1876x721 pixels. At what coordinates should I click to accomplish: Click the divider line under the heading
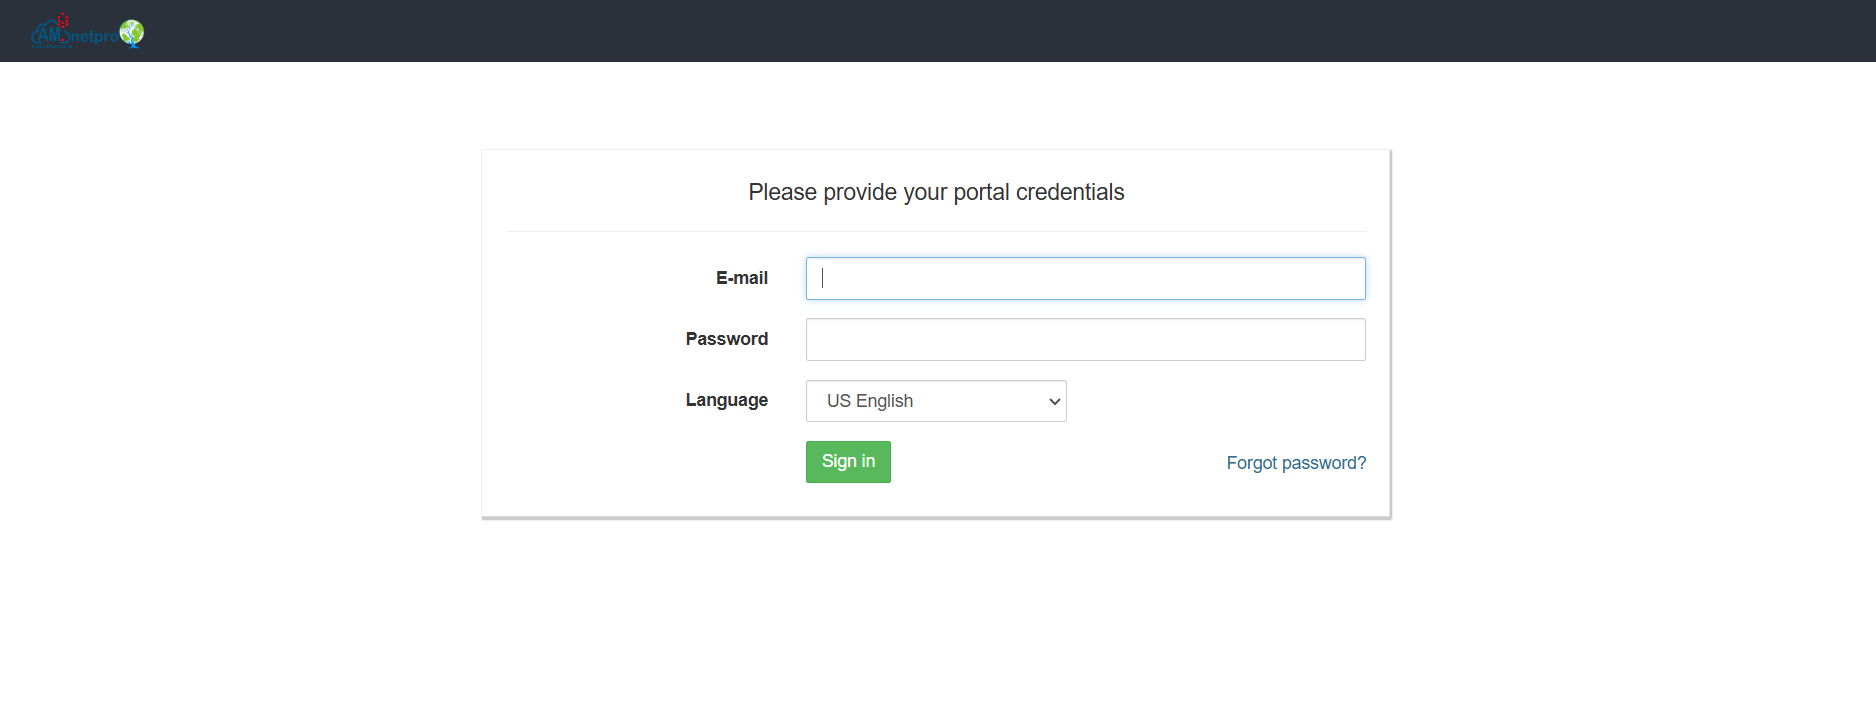[x=936, y=232]
